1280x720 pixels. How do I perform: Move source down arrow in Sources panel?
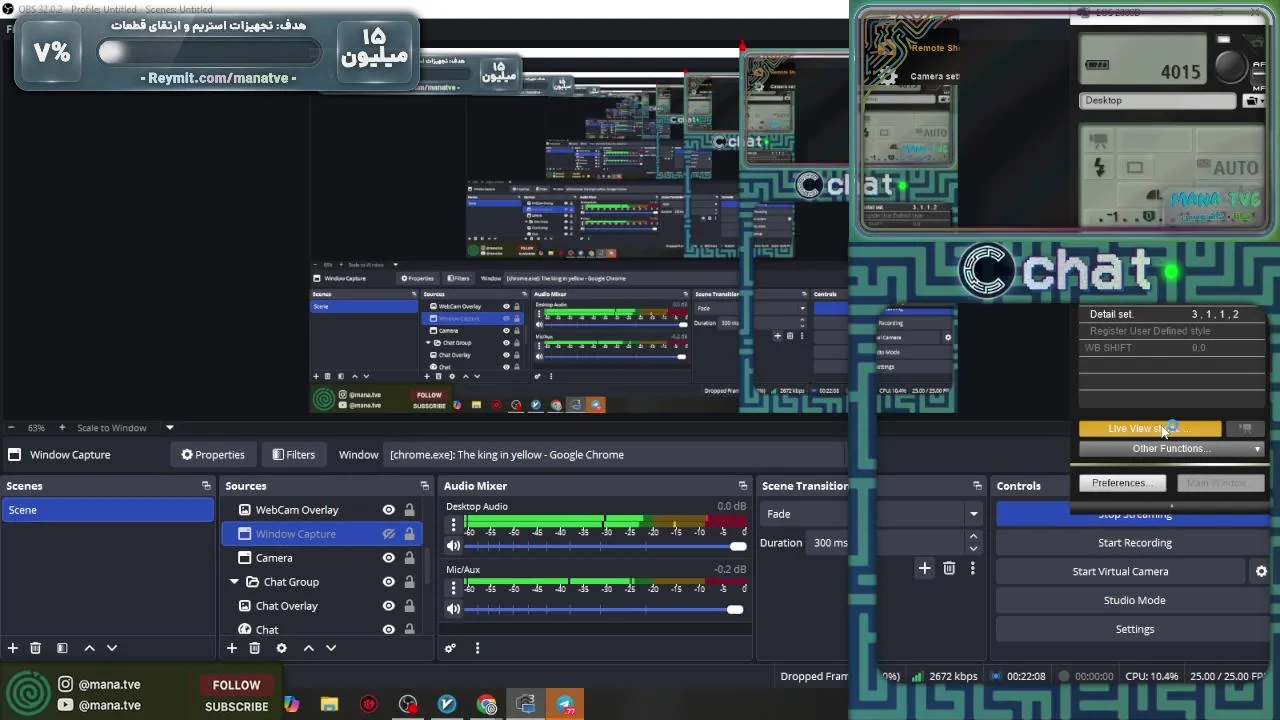pyautogui.click(x=331, y=648)
